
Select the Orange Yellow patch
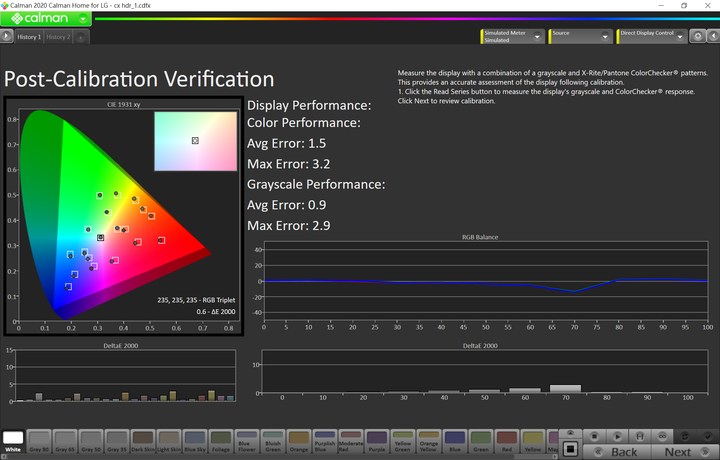coord(428,442)
